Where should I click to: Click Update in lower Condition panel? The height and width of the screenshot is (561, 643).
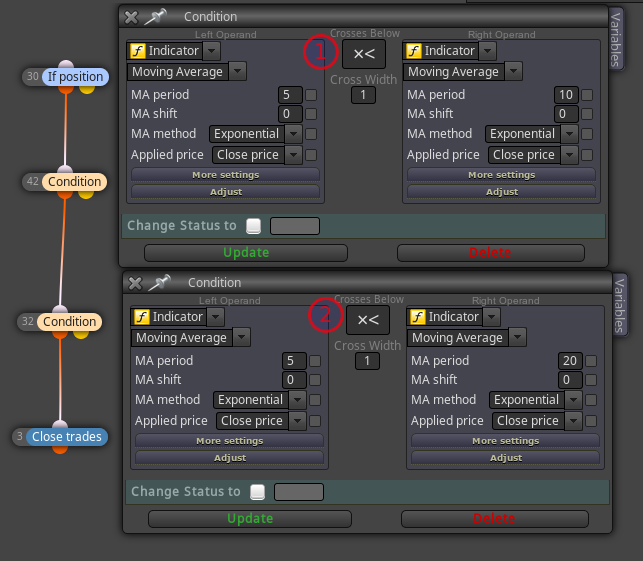coord(250,519)
